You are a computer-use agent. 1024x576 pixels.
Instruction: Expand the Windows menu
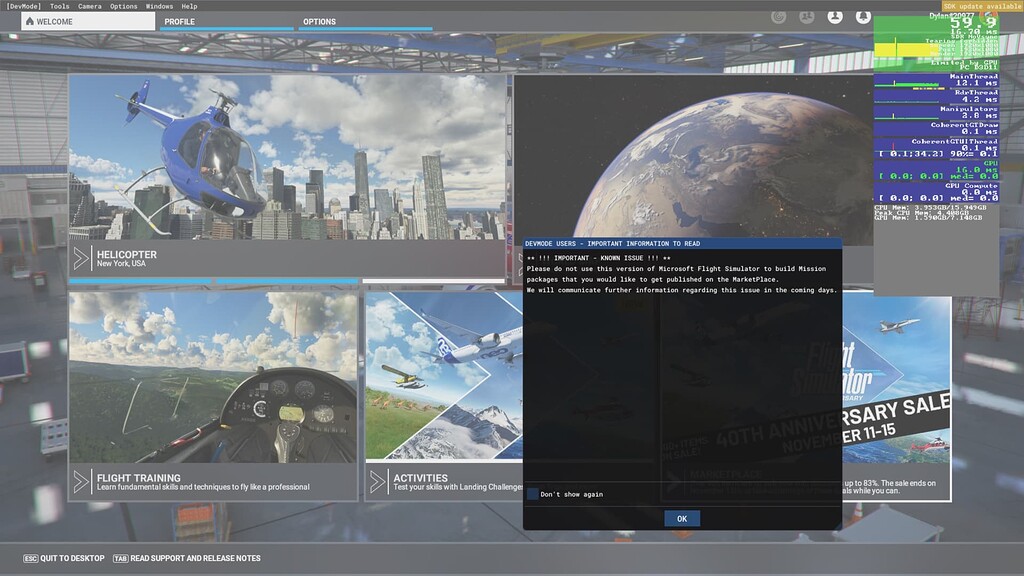(x=159, y=6)
